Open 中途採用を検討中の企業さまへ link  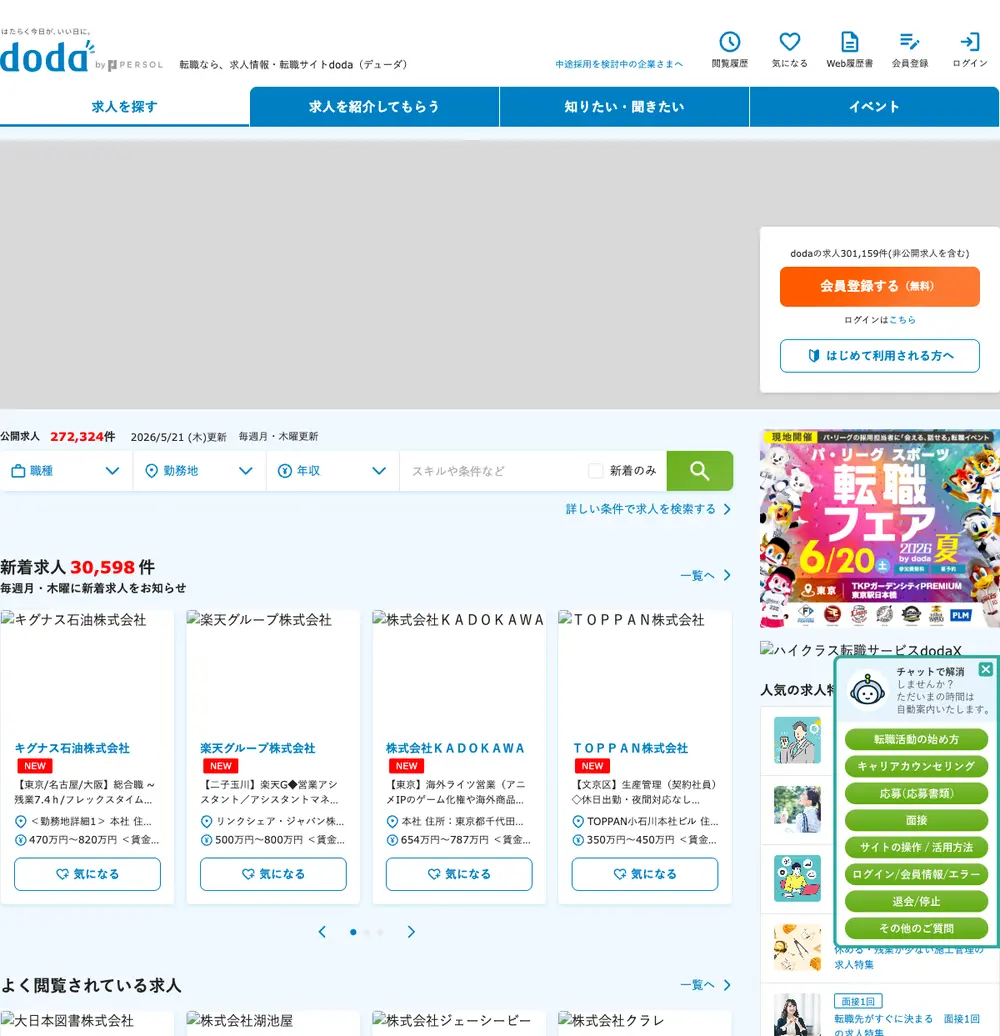coord(619,64)
